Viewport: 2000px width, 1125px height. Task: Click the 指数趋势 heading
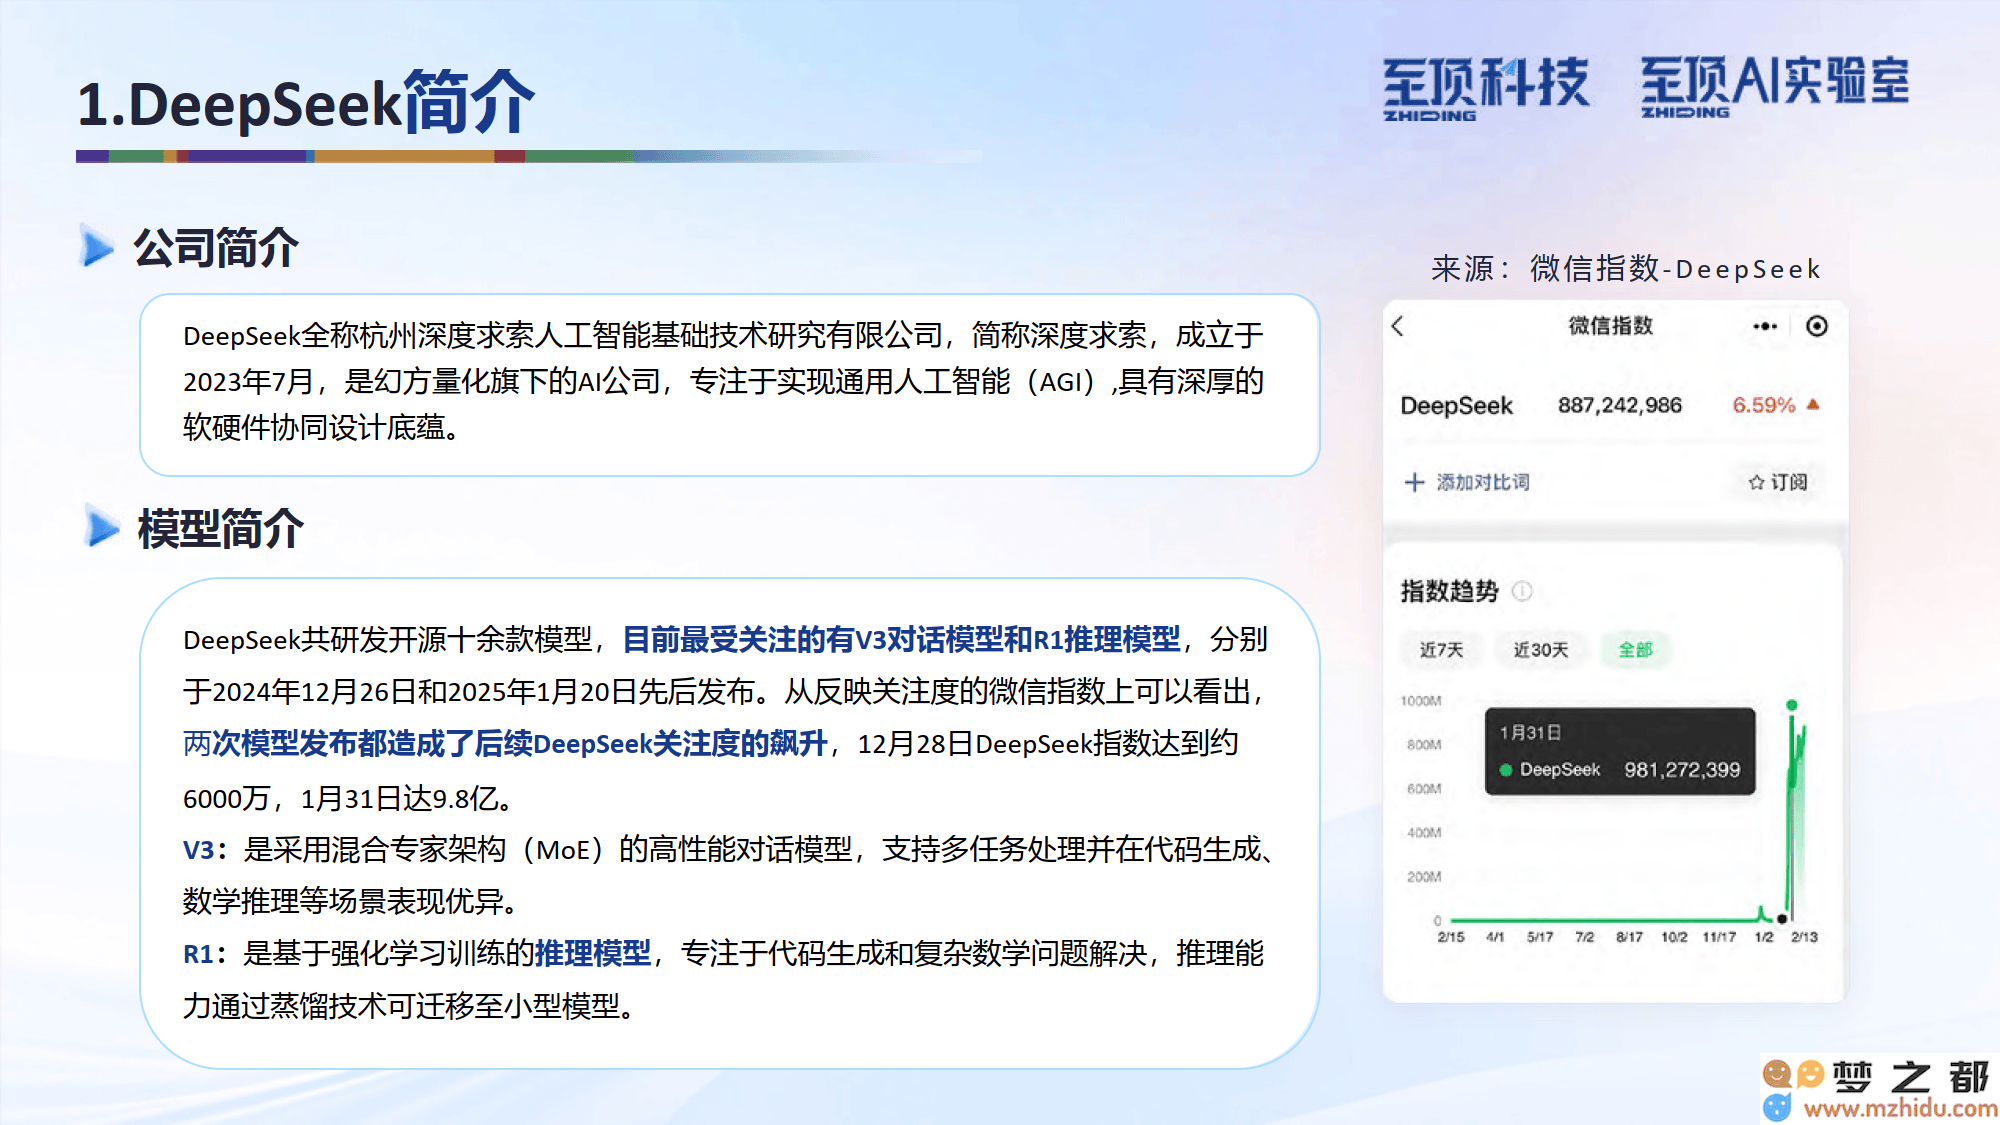click(1450, 591)
